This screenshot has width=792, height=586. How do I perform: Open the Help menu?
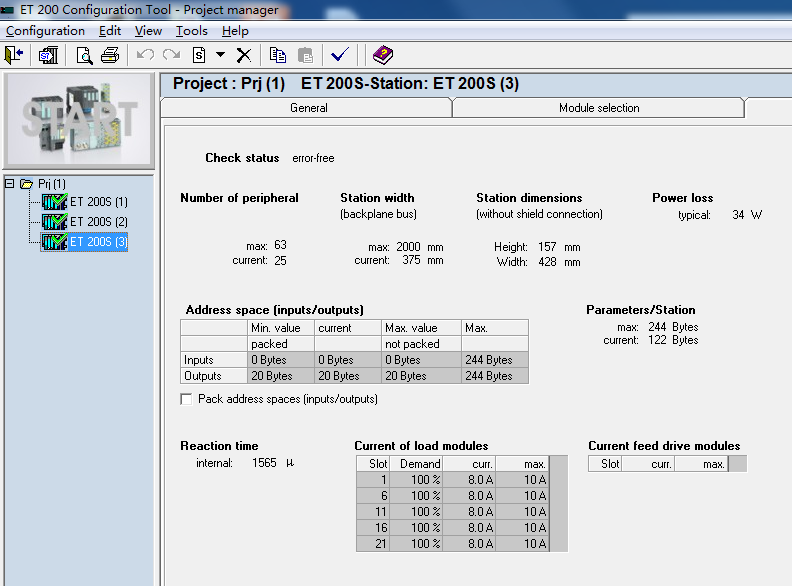pos(235,31)
